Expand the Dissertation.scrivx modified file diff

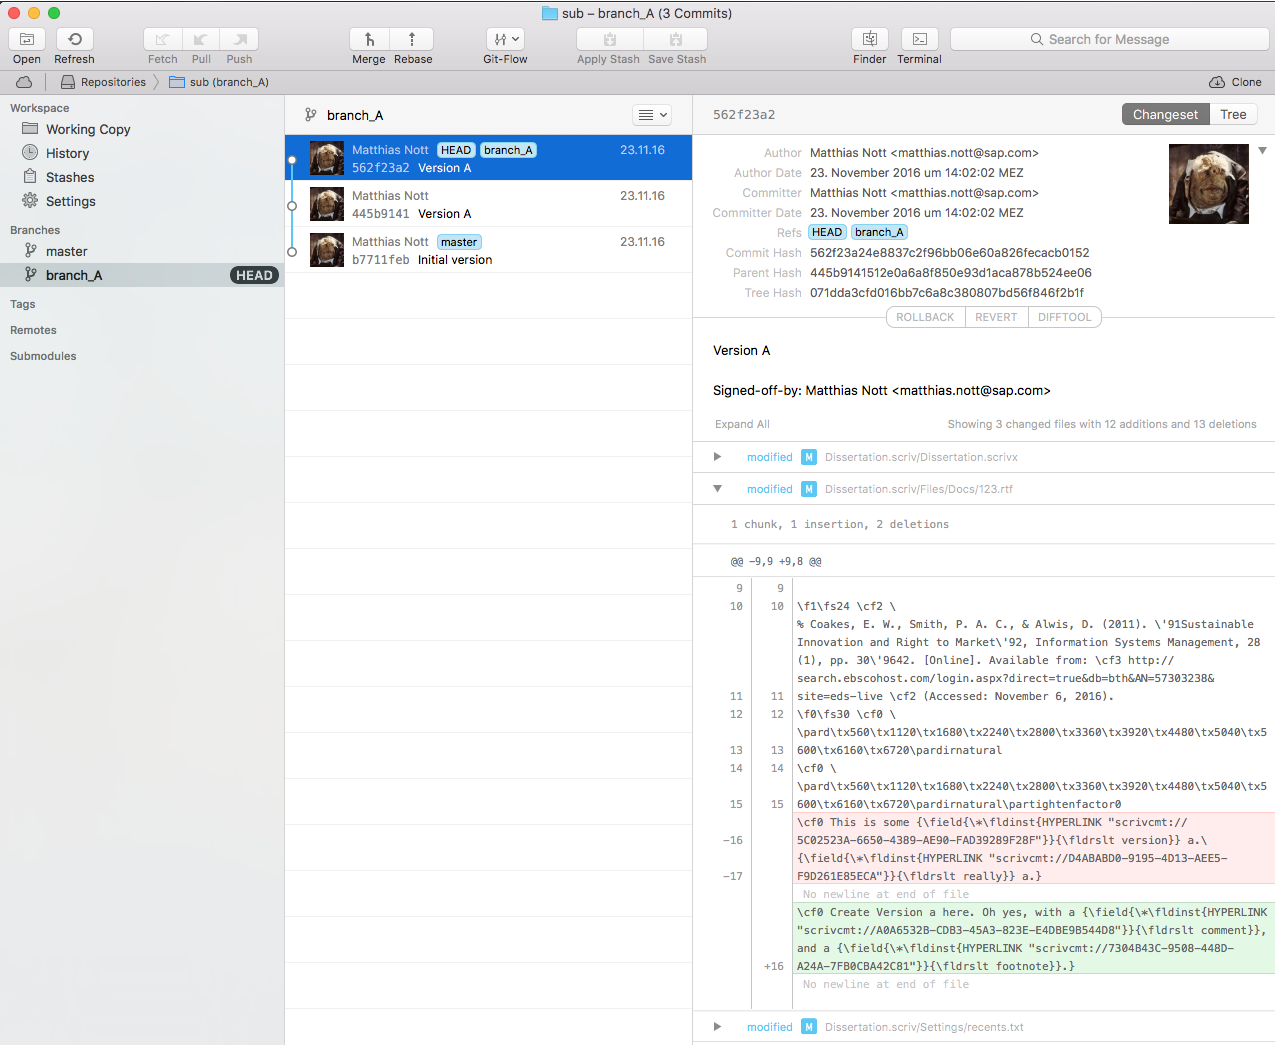click(717, 457)
